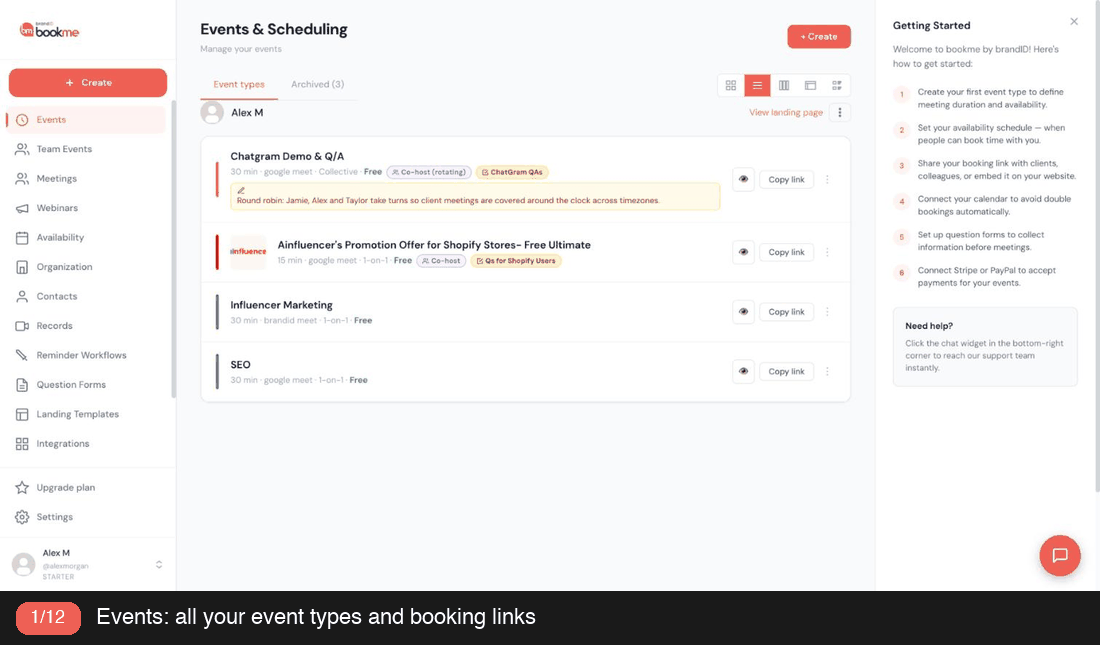The height and width of the screenshot is (645, 1100).
Task: Click Alex M avatar above event list
Action: [x=212, y=112]
